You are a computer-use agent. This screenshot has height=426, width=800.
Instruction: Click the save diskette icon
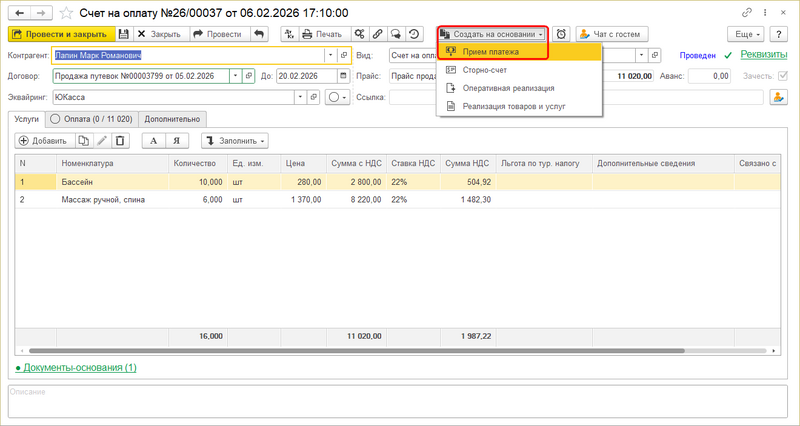pyautogui.click(x=123, y=34)
